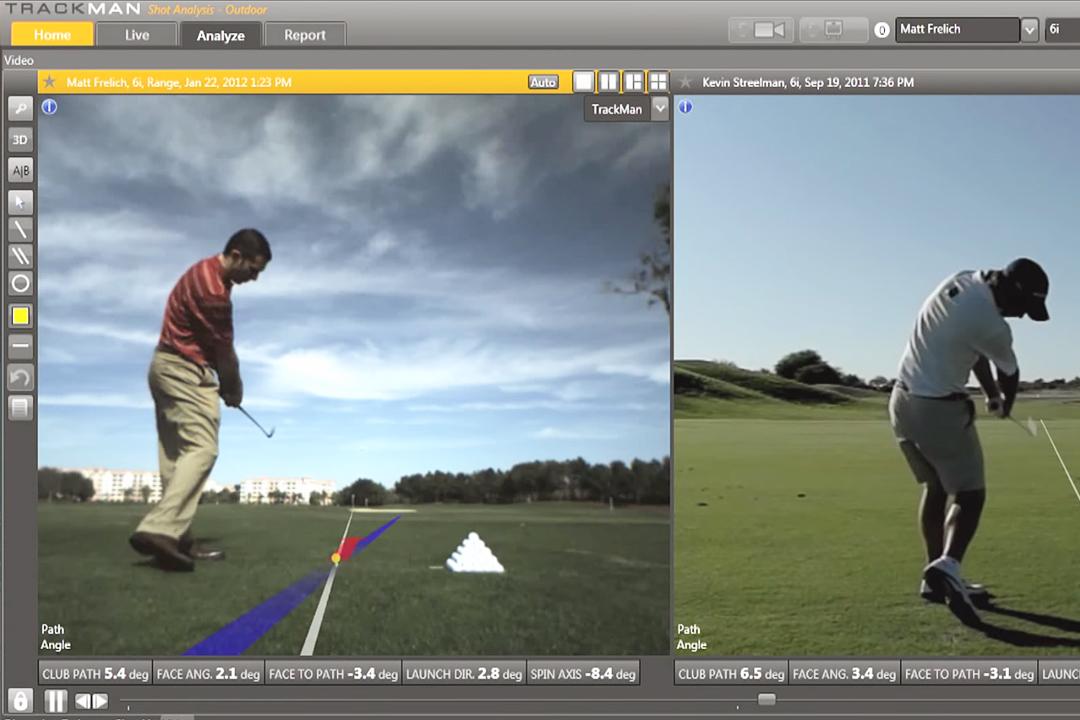Click Path Angle label in left video
1080x720 pixels.
[55, 637]
